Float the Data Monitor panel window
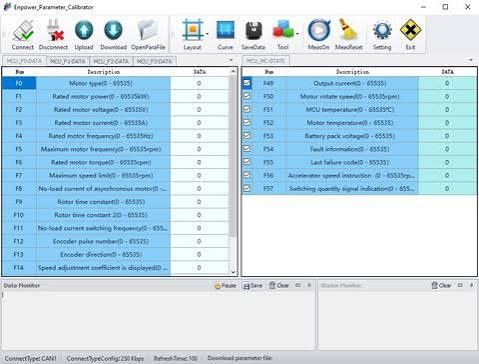Screen dimensions: 479x364 coord(298,285)
